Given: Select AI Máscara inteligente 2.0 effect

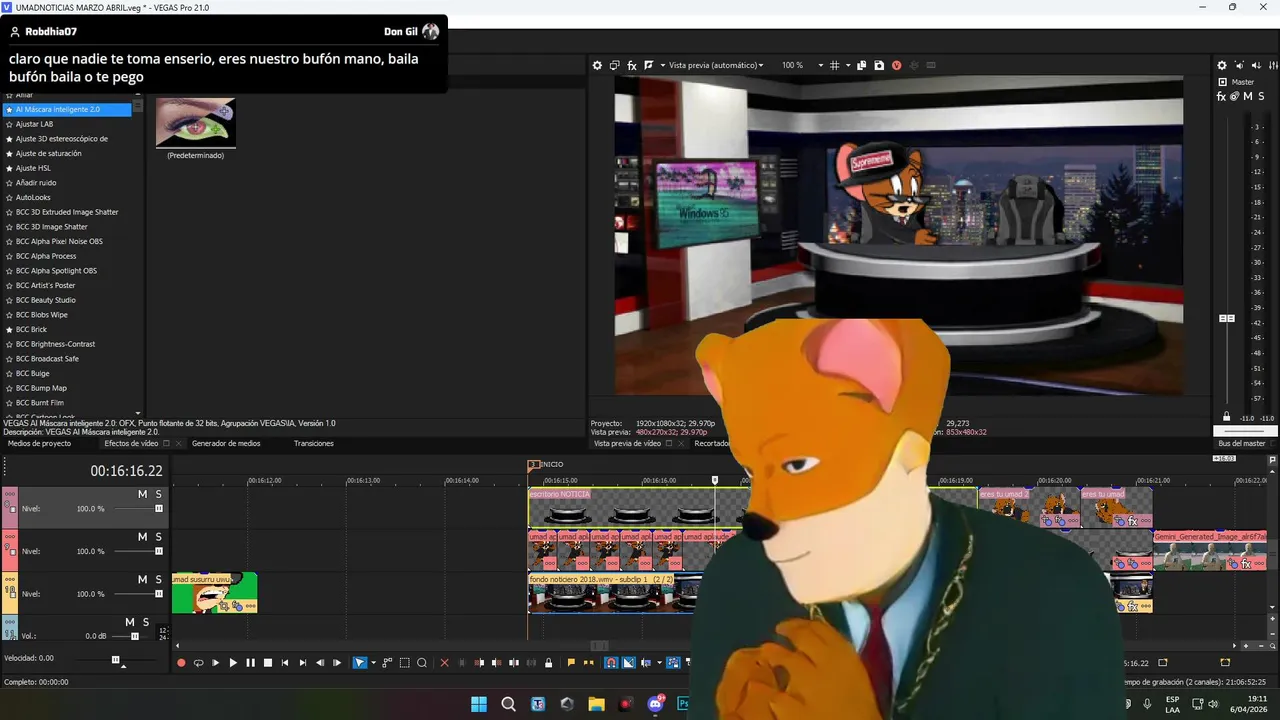Looking at the screenshot, I should [67, 109].
